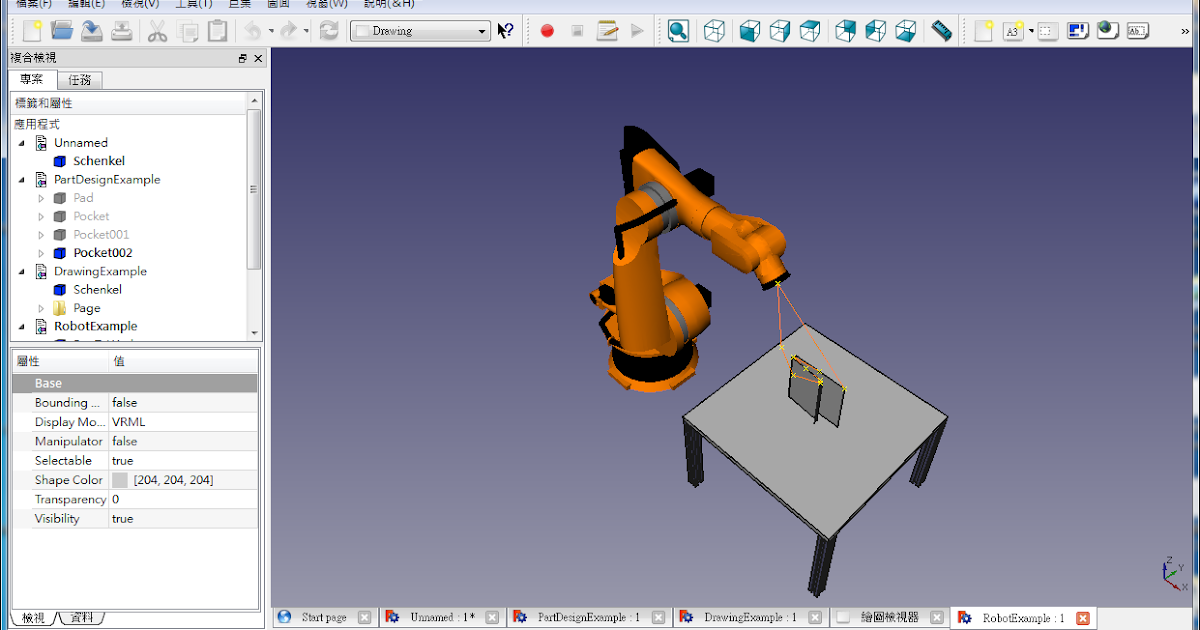
Task: Insert a view into the drawing
Action: pyautogui.click(x=1046, y=30)
